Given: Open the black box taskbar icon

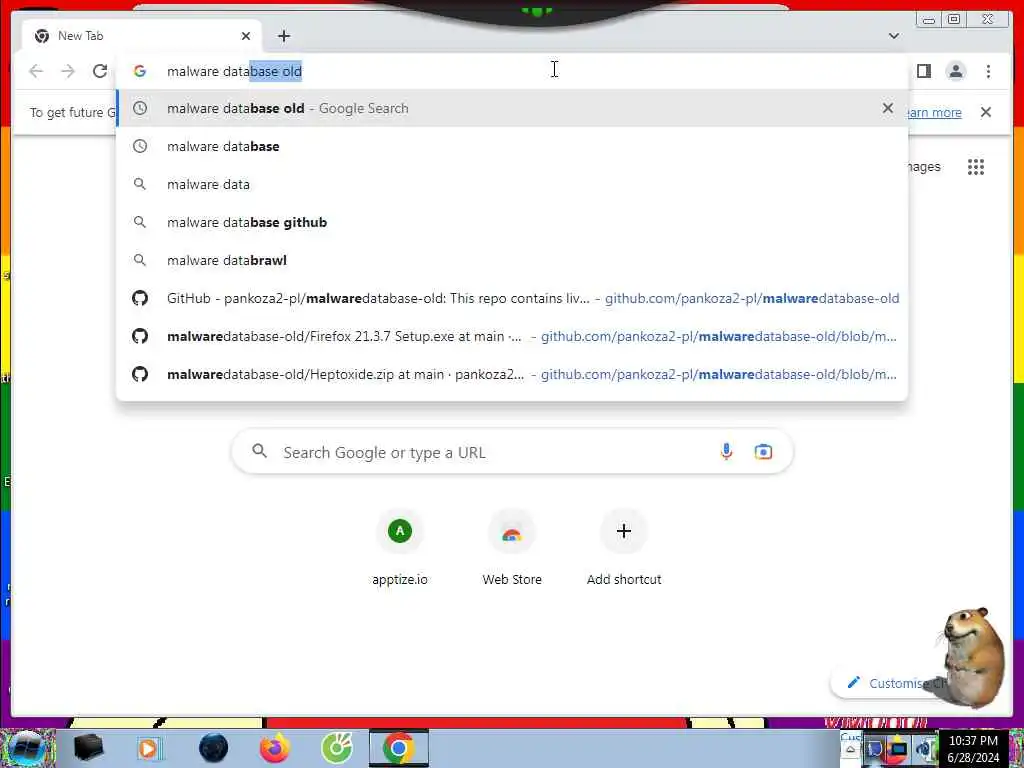Looking at the screenshot, I should click(x=88, y=748).
